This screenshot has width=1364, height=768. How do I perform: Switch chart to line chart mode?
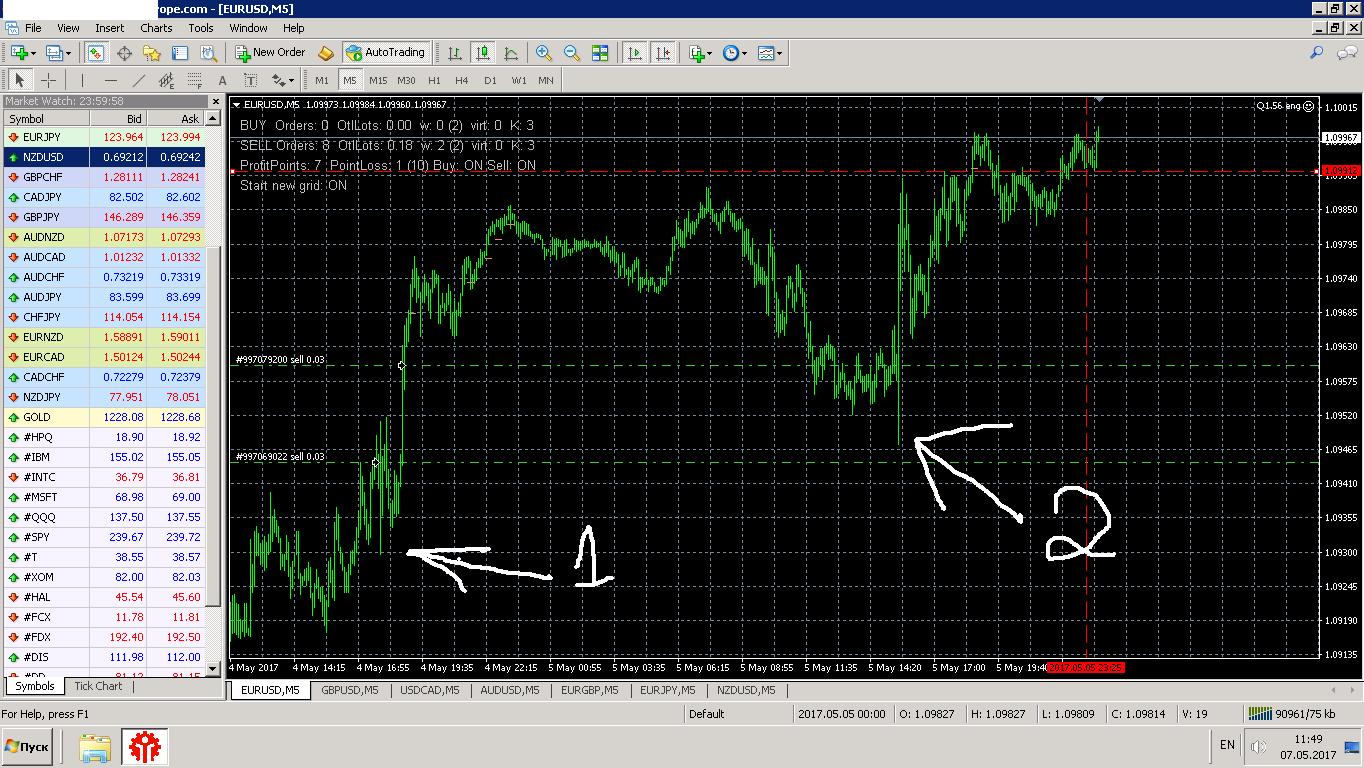tap(511, 53)
